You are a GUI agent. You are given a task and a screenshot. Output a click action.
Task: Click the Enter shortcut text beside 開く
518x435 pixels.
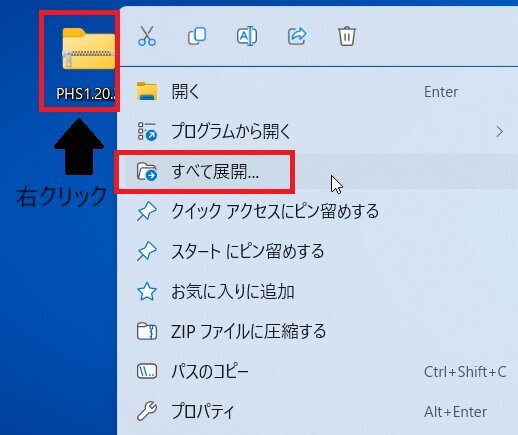coord(441,92)
